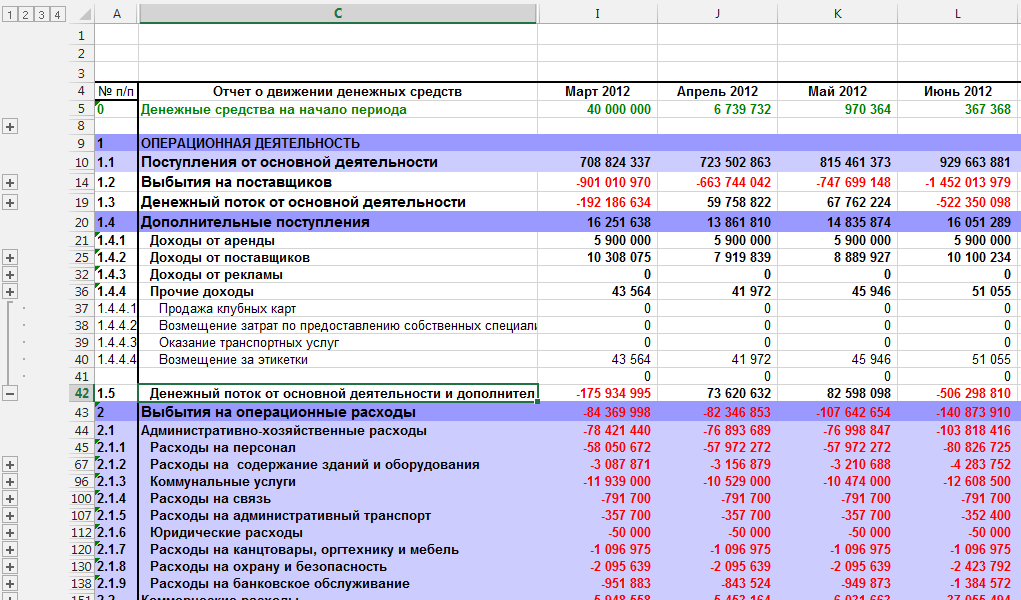Collapse the group with minus button at row 42
The height and width of the screenshot is (600, 1021).
point(10,393)
